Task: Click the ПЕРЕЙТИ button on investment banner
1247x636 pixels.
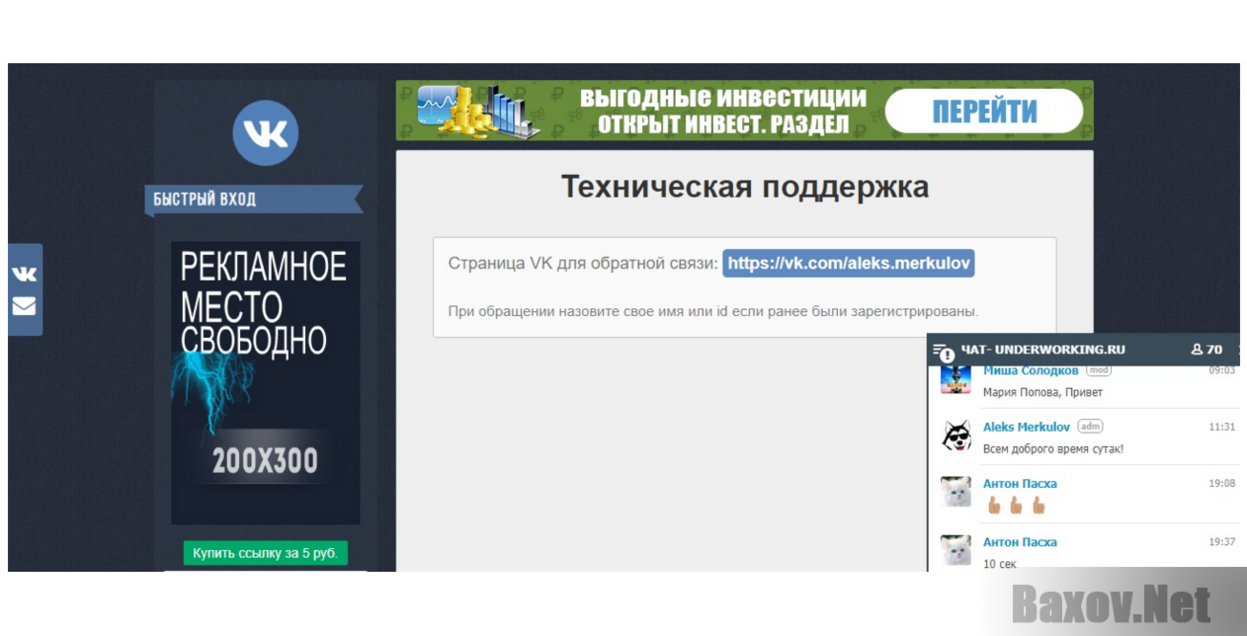Action: (x=984, y=112)
